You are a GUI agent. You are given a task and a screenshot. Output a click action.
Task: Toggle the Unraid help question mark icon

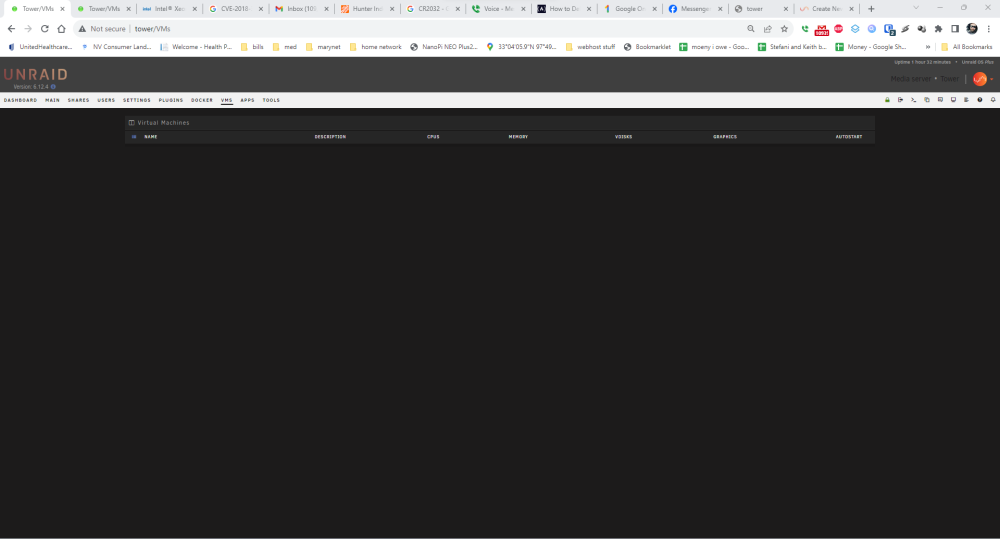(x=980, y=100)
